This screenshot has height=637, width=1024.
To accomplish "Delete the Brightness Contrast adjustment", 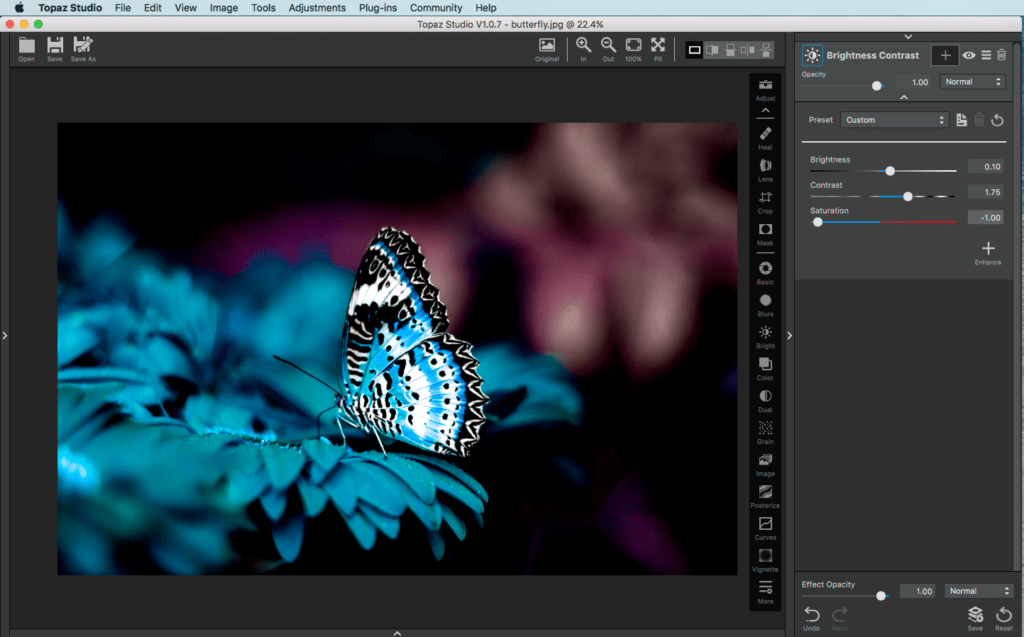I will coord(1002,56).
